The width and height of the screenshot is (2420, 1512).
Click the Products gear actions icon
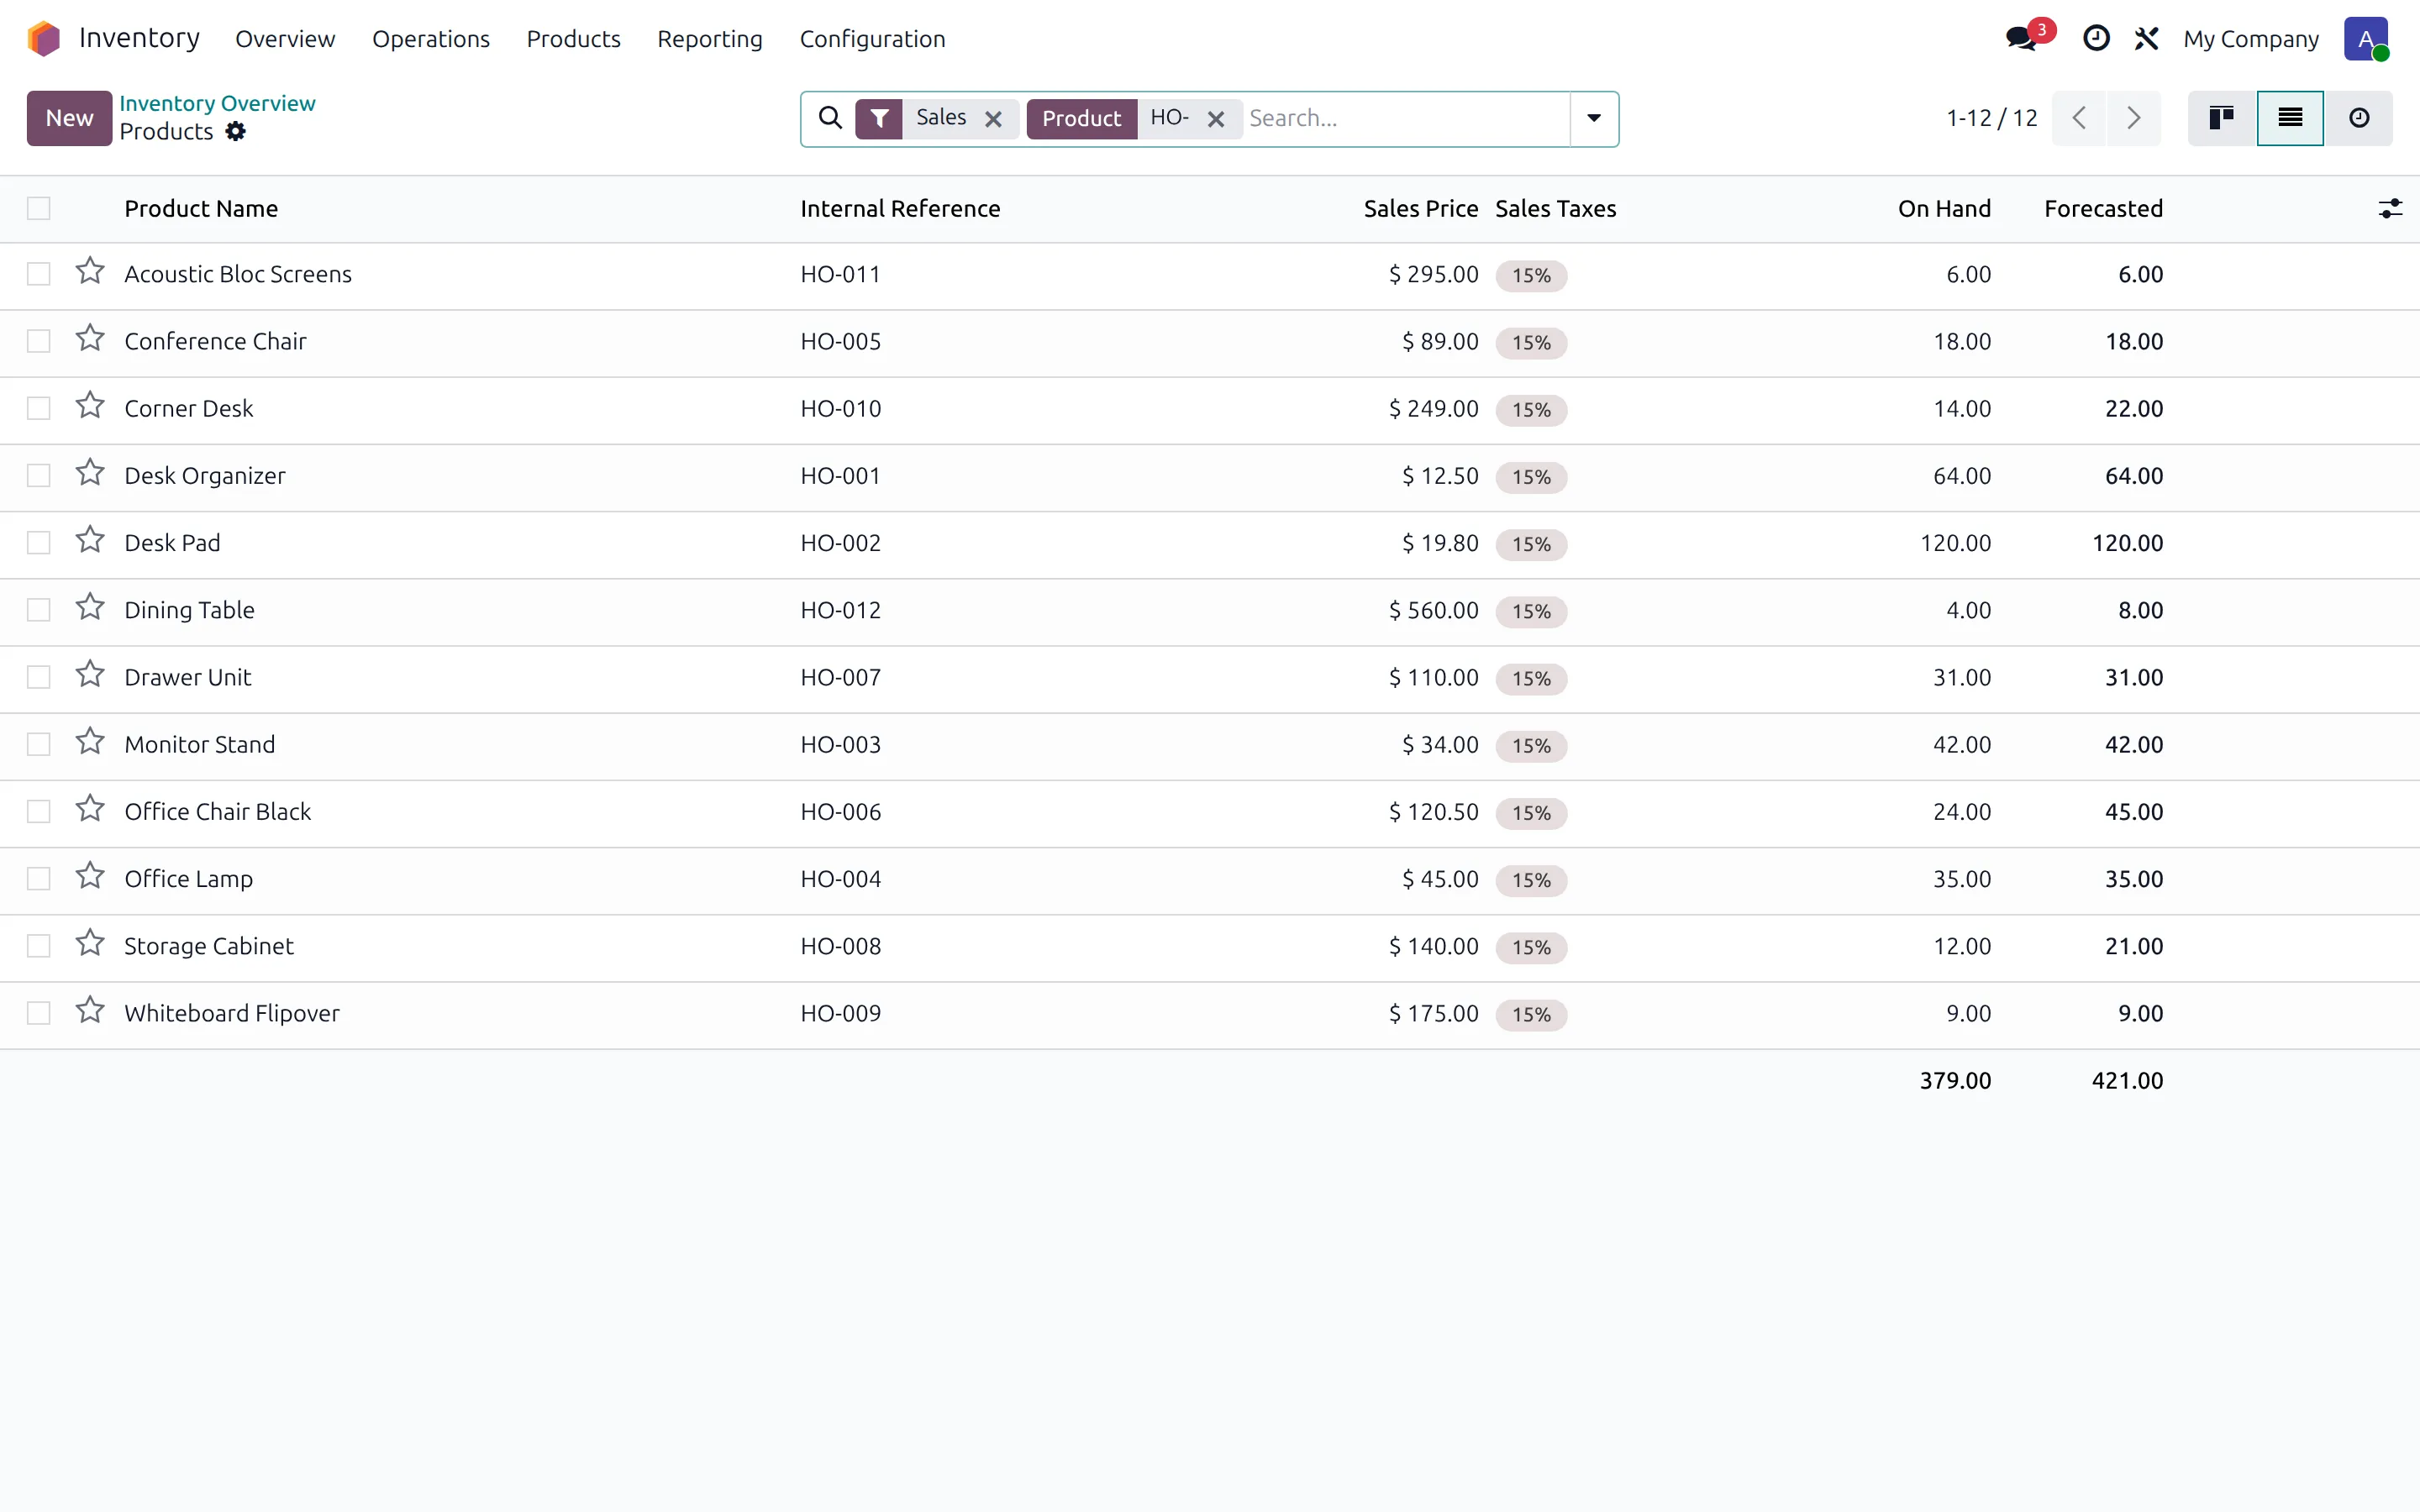[235, 131]
